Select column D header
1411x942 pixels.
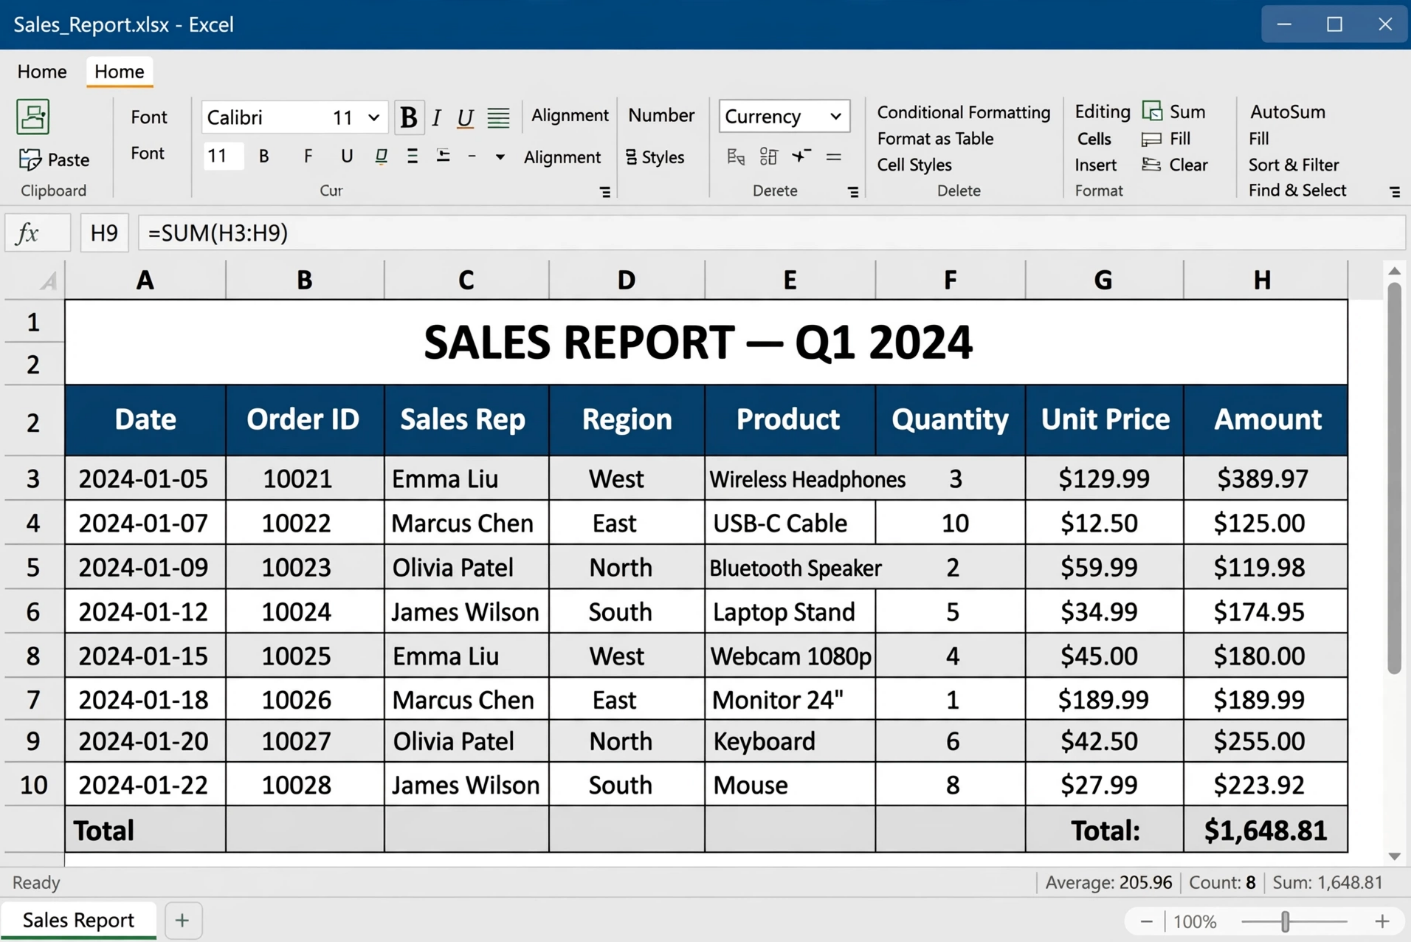627,280
